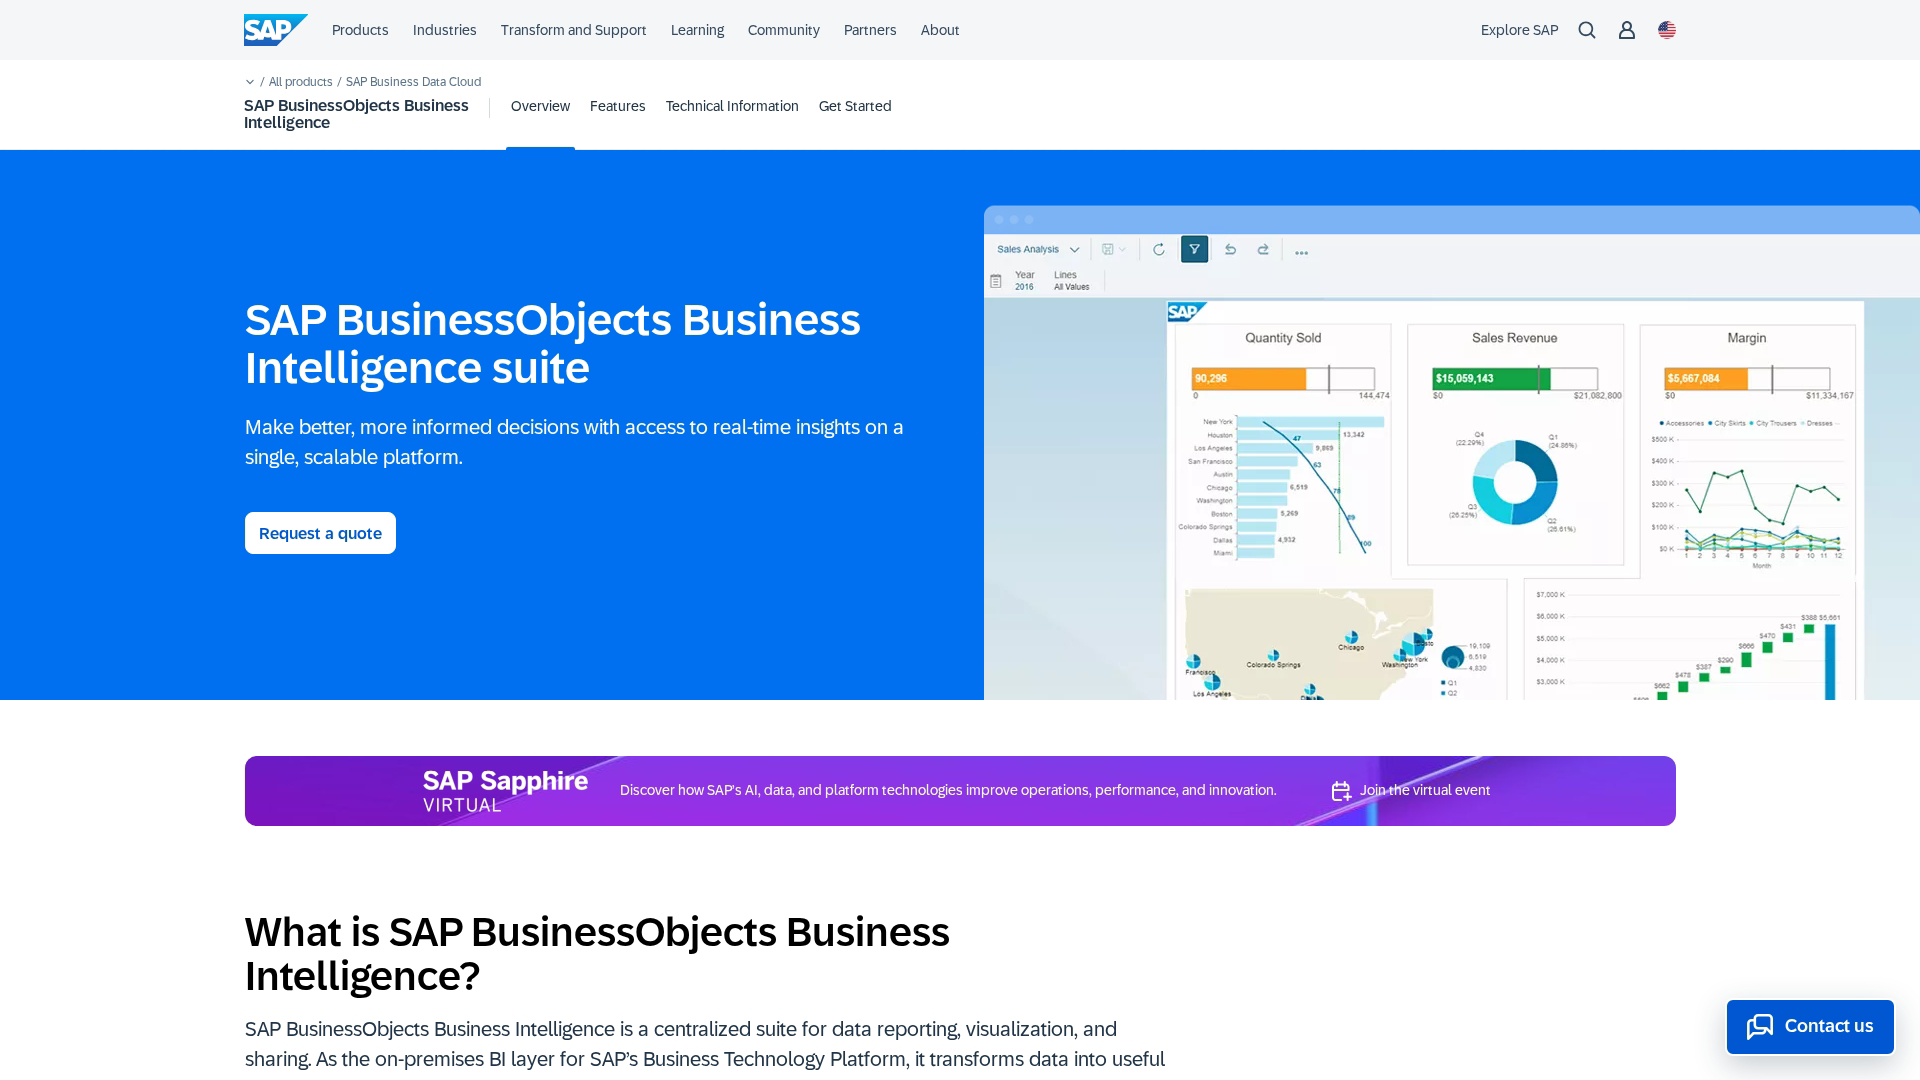Click the SAP Sapphire Virtual banner logo
The width and height of the screenshot is (1920, 1080).
(505, 791)
